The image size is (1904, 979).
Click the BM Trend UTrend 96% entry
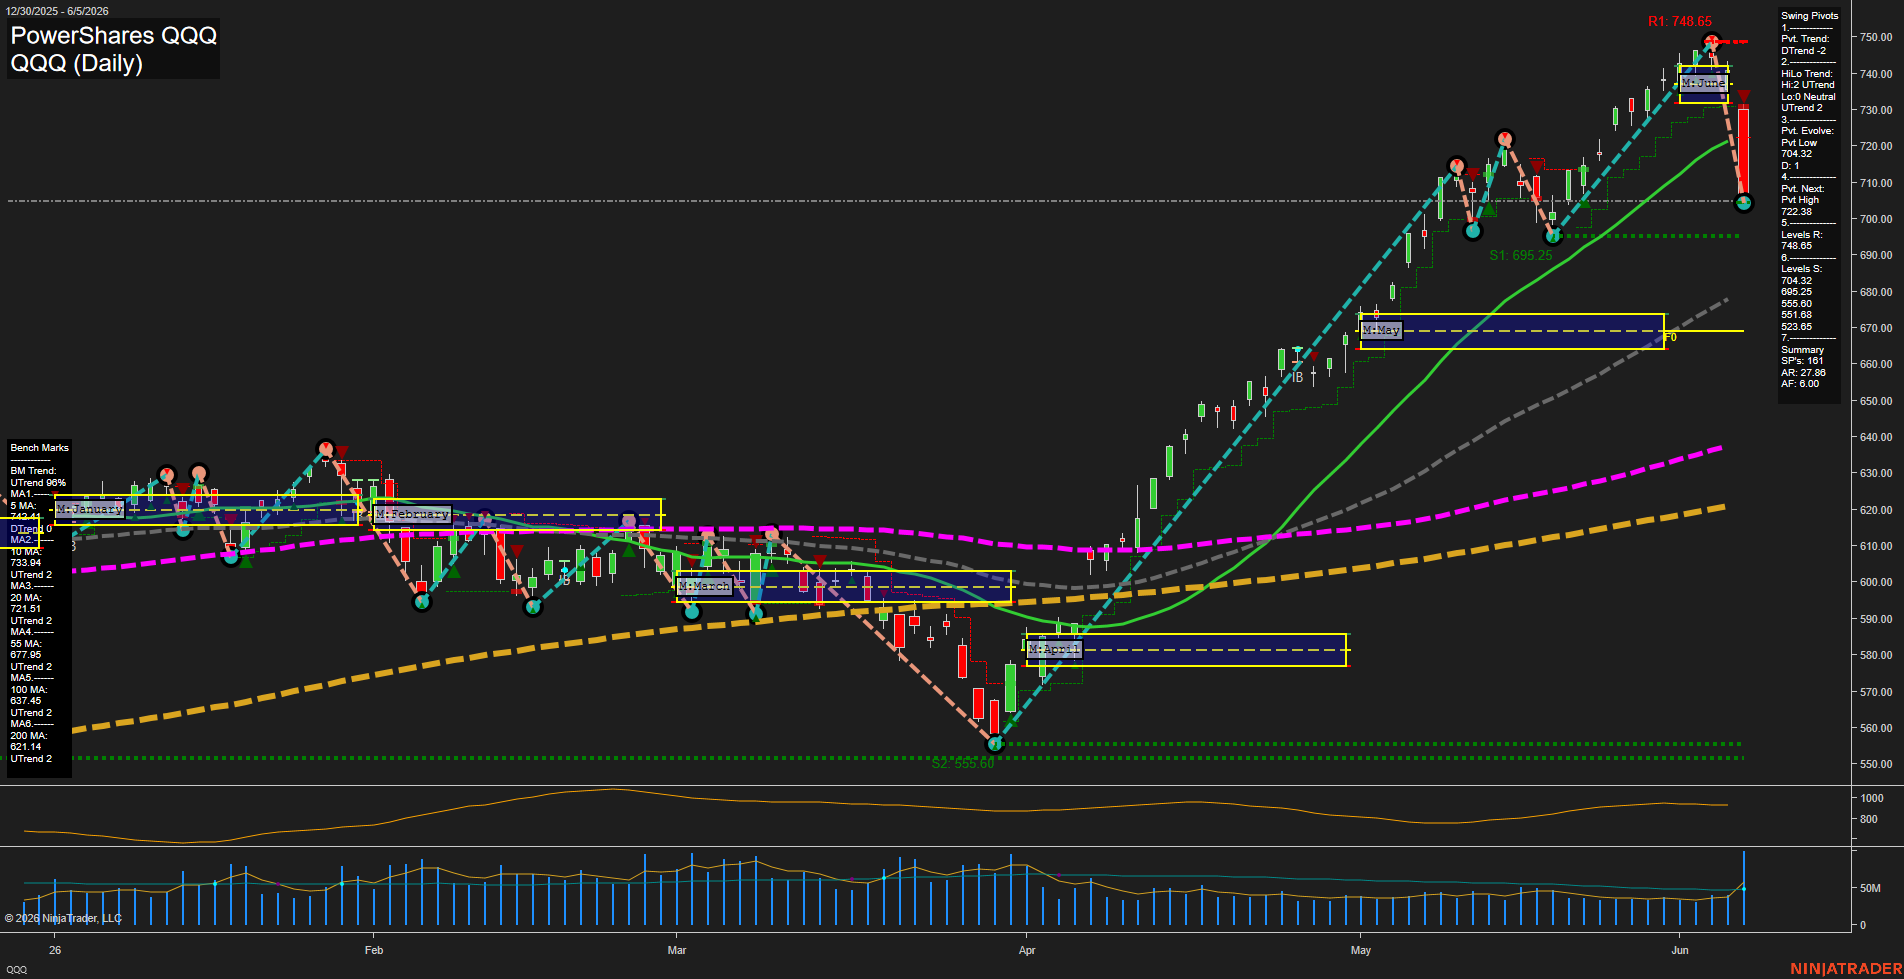[x=38, y=477]
